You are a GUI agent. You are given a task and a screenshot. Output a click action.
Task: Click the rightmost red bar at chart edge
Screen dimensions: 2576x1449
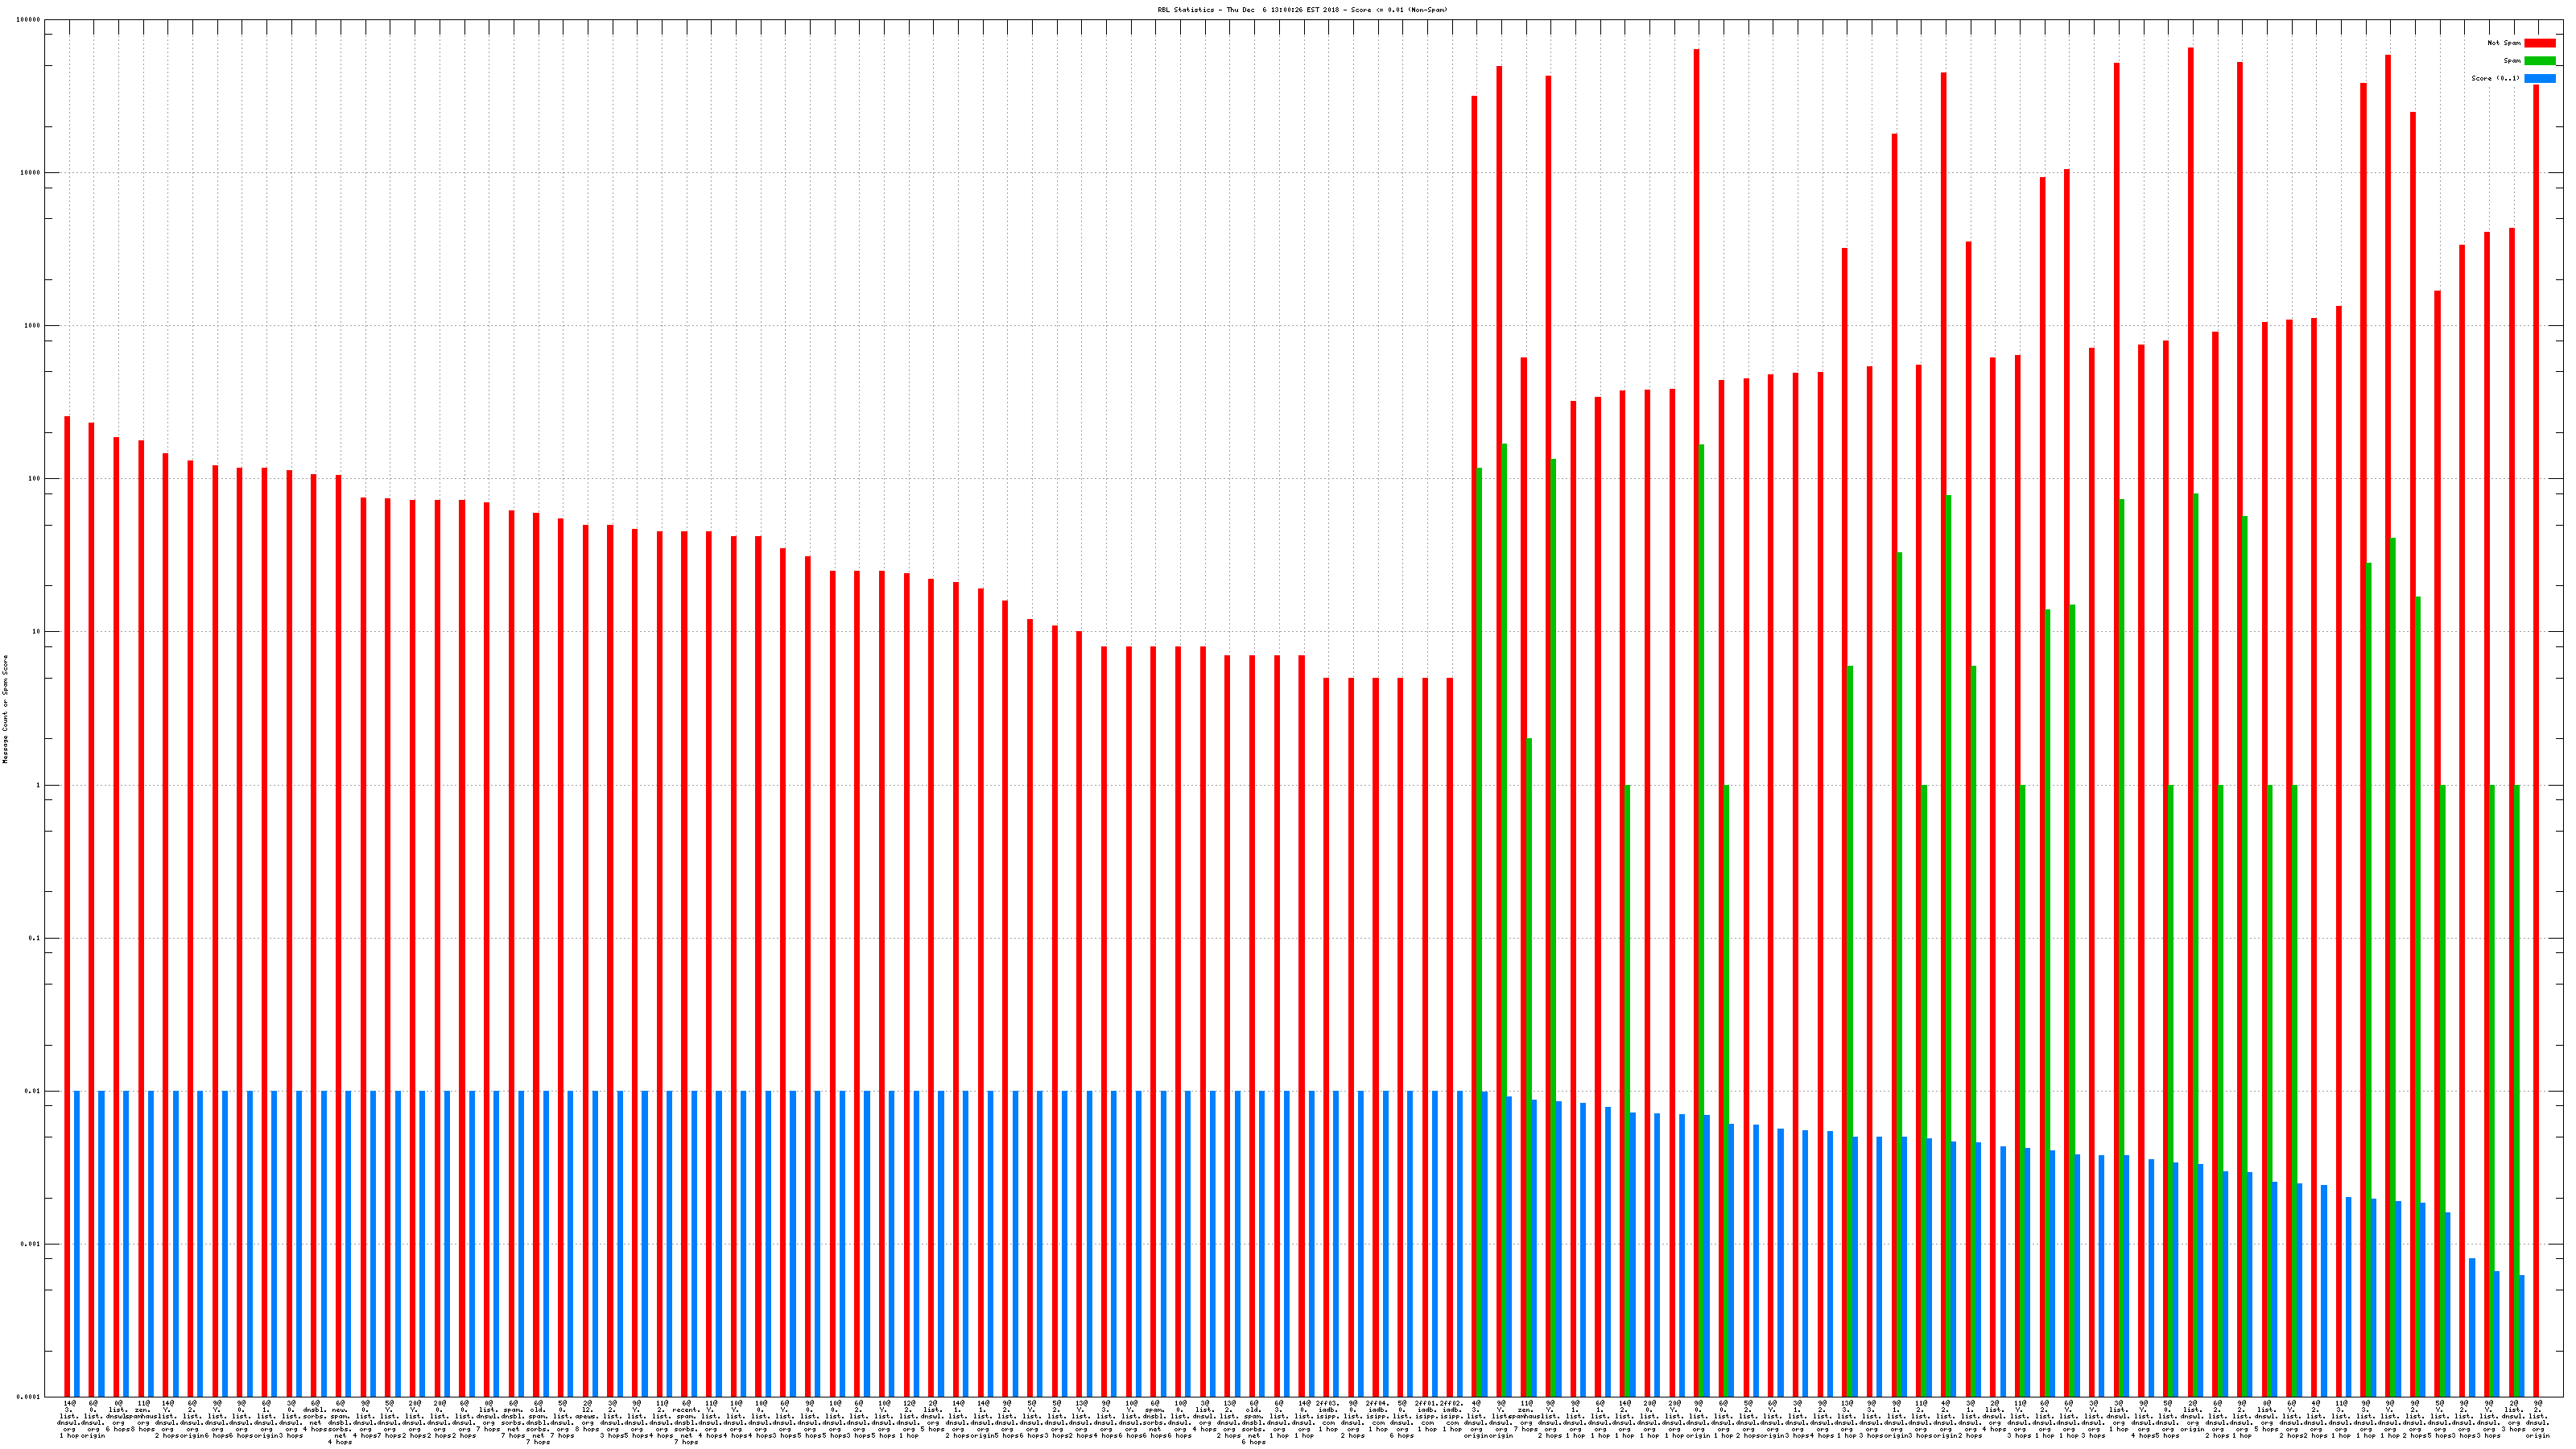[x=2536, y=740]
